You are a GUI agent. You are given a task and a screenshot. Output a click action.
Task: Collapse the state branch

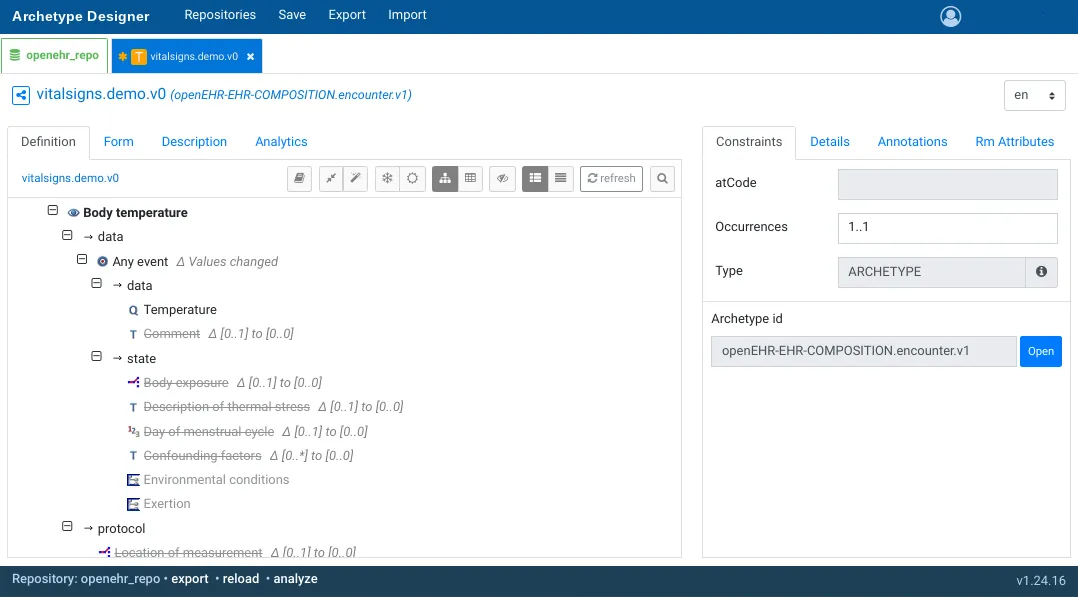97,357
